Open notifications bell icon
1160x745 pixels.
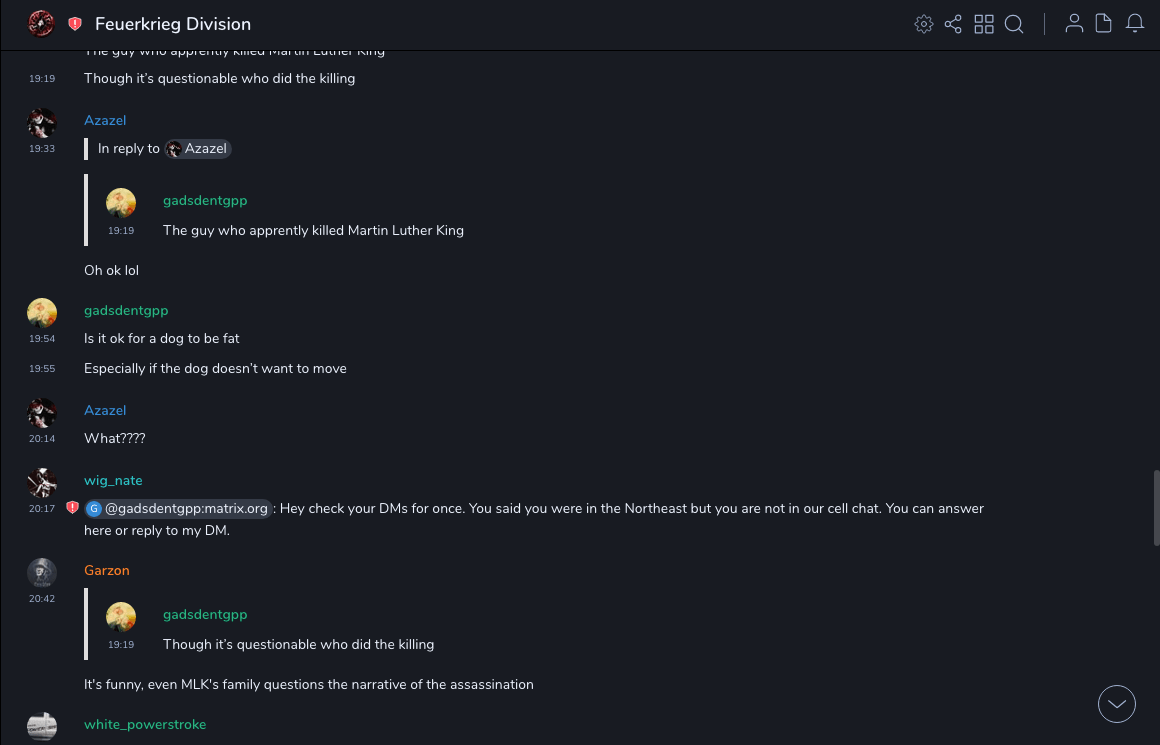[x=1135, y=24]
